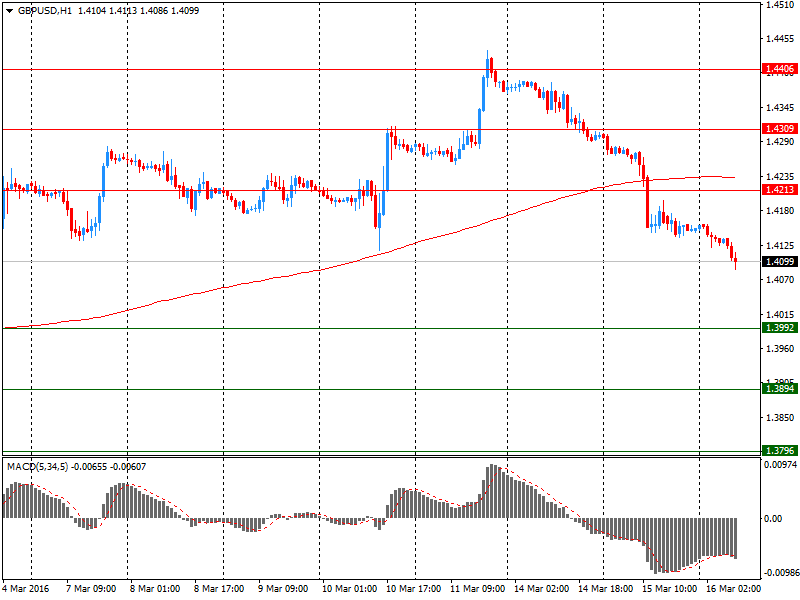This screenshot has height=600, width=800.
Task: Click the 14 Mar 02:00 time axis label
Action: [x=541, y=589]
